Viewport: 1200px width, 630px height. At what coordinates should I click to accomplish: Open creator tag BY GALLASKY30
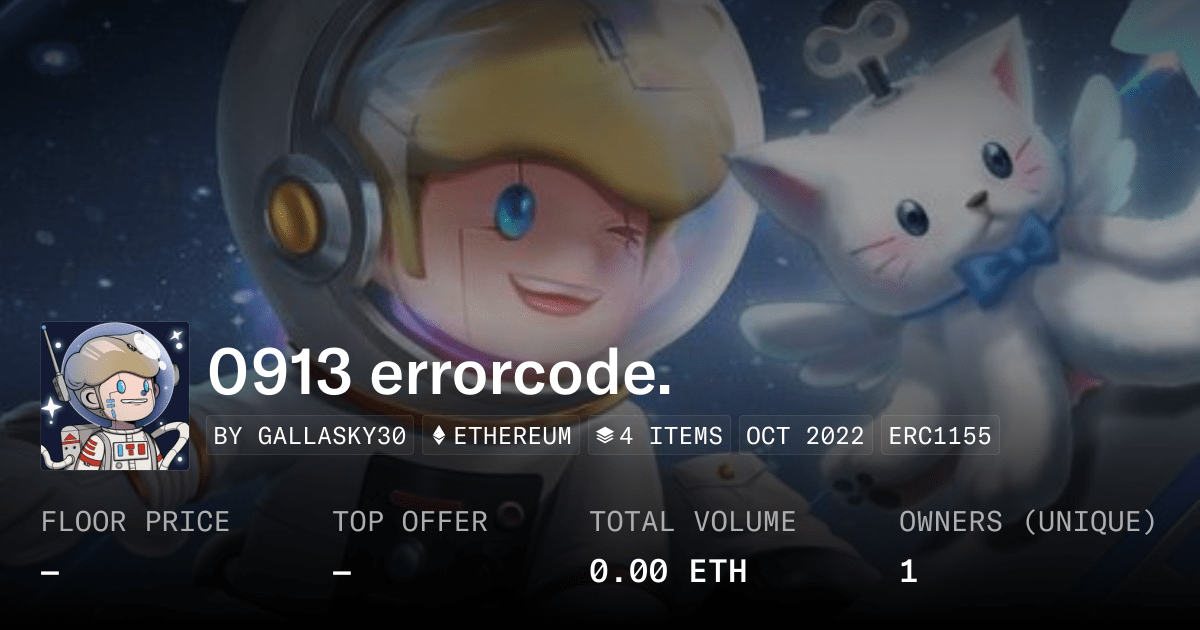(311, 436)
